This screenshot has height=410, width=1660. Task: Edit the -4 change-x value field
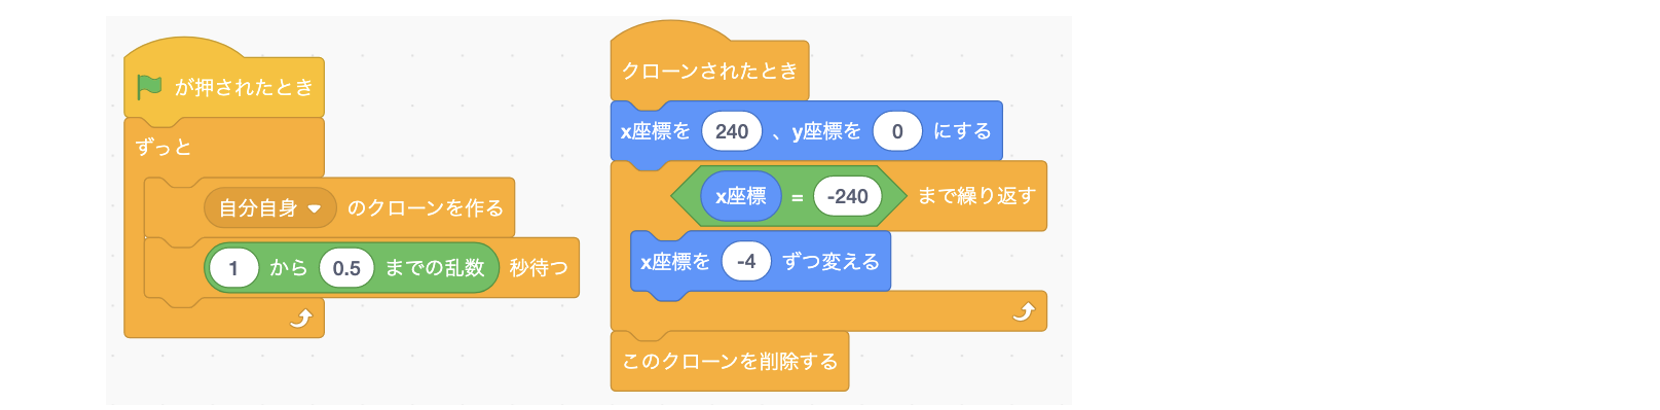tap(746, 261)
